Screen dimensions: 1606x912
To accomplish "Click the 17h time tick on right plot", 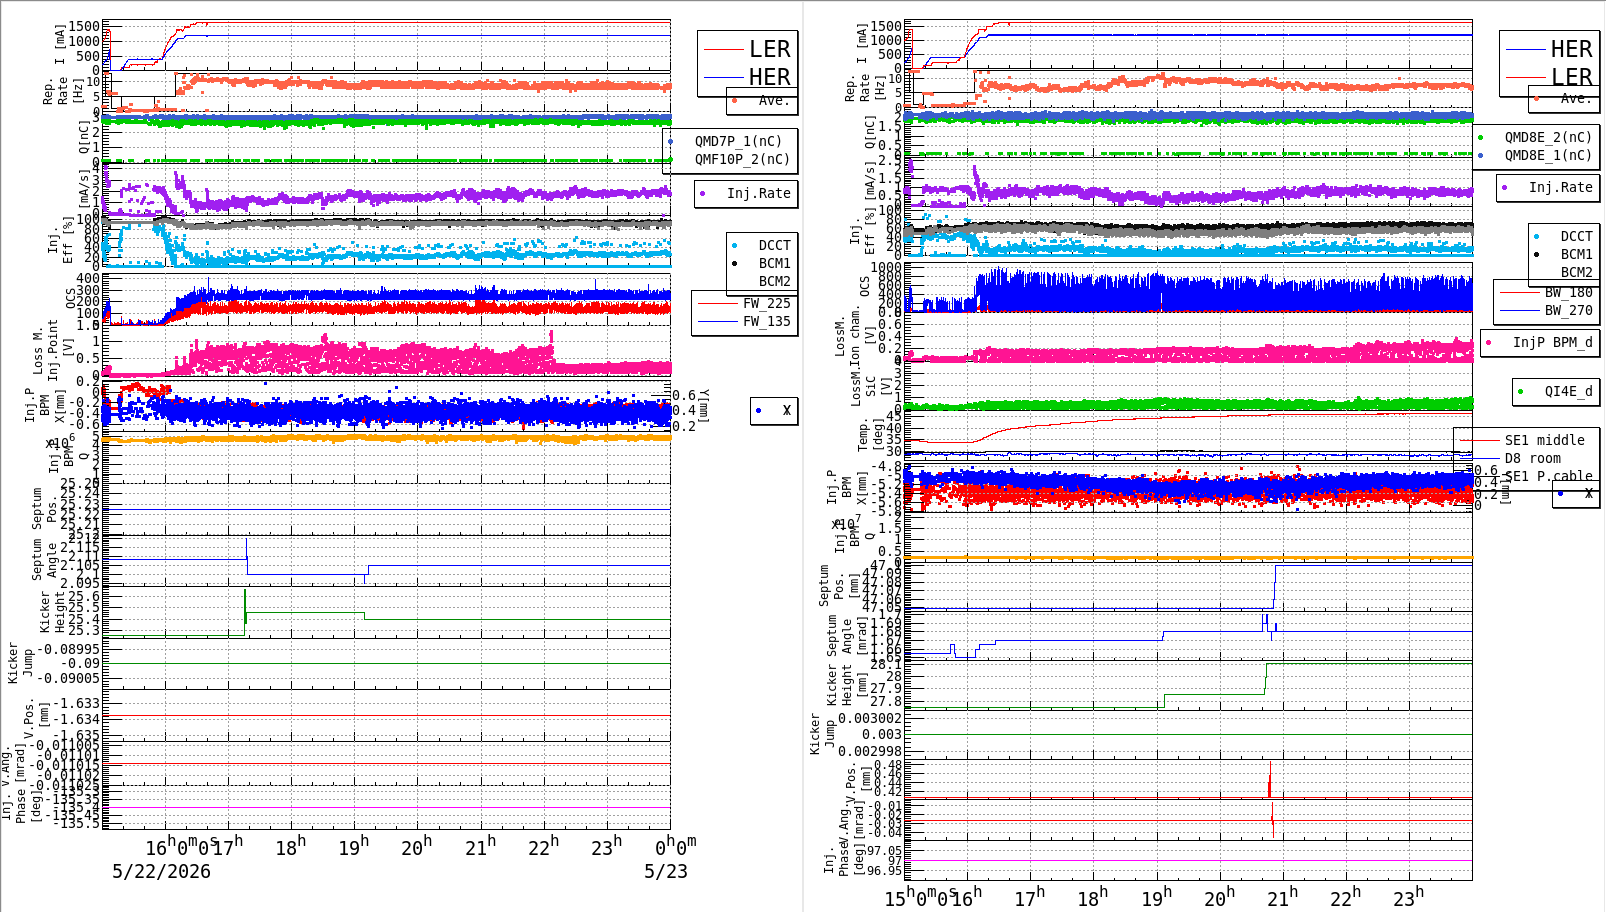I will (x=1029, y=897).
